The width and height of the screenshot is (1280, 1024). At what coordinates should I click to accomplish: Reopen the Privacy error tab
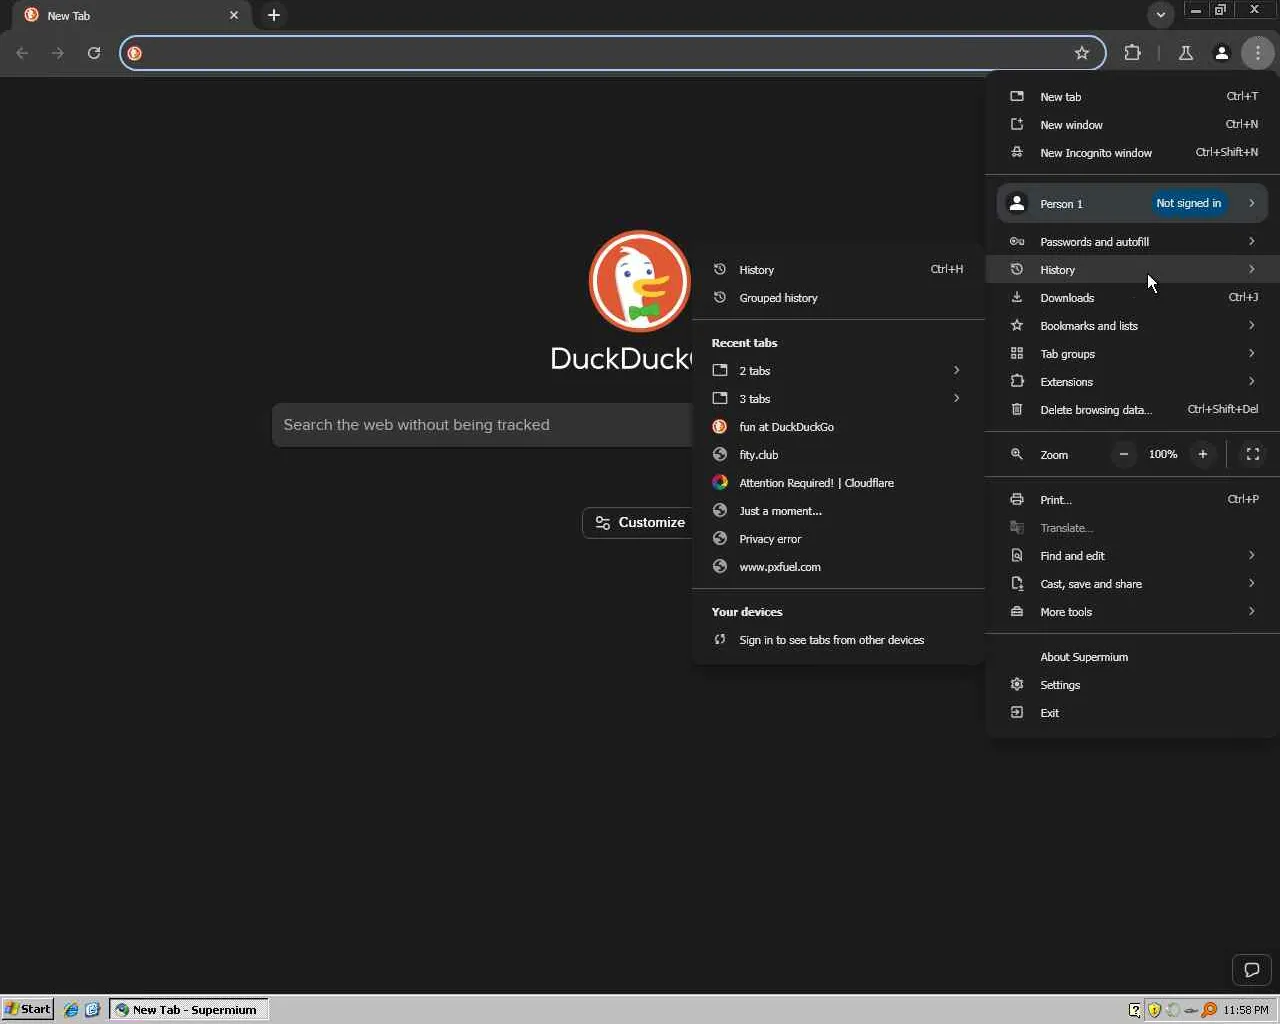click(x=838, y=539)
